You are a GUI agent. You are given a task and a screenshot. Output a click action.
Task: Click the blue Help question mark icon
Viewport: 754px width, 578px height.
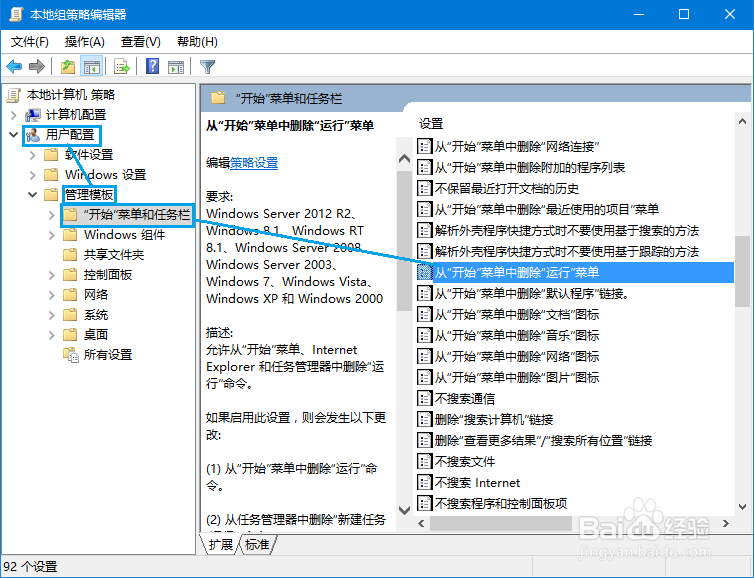coord(152,66)
